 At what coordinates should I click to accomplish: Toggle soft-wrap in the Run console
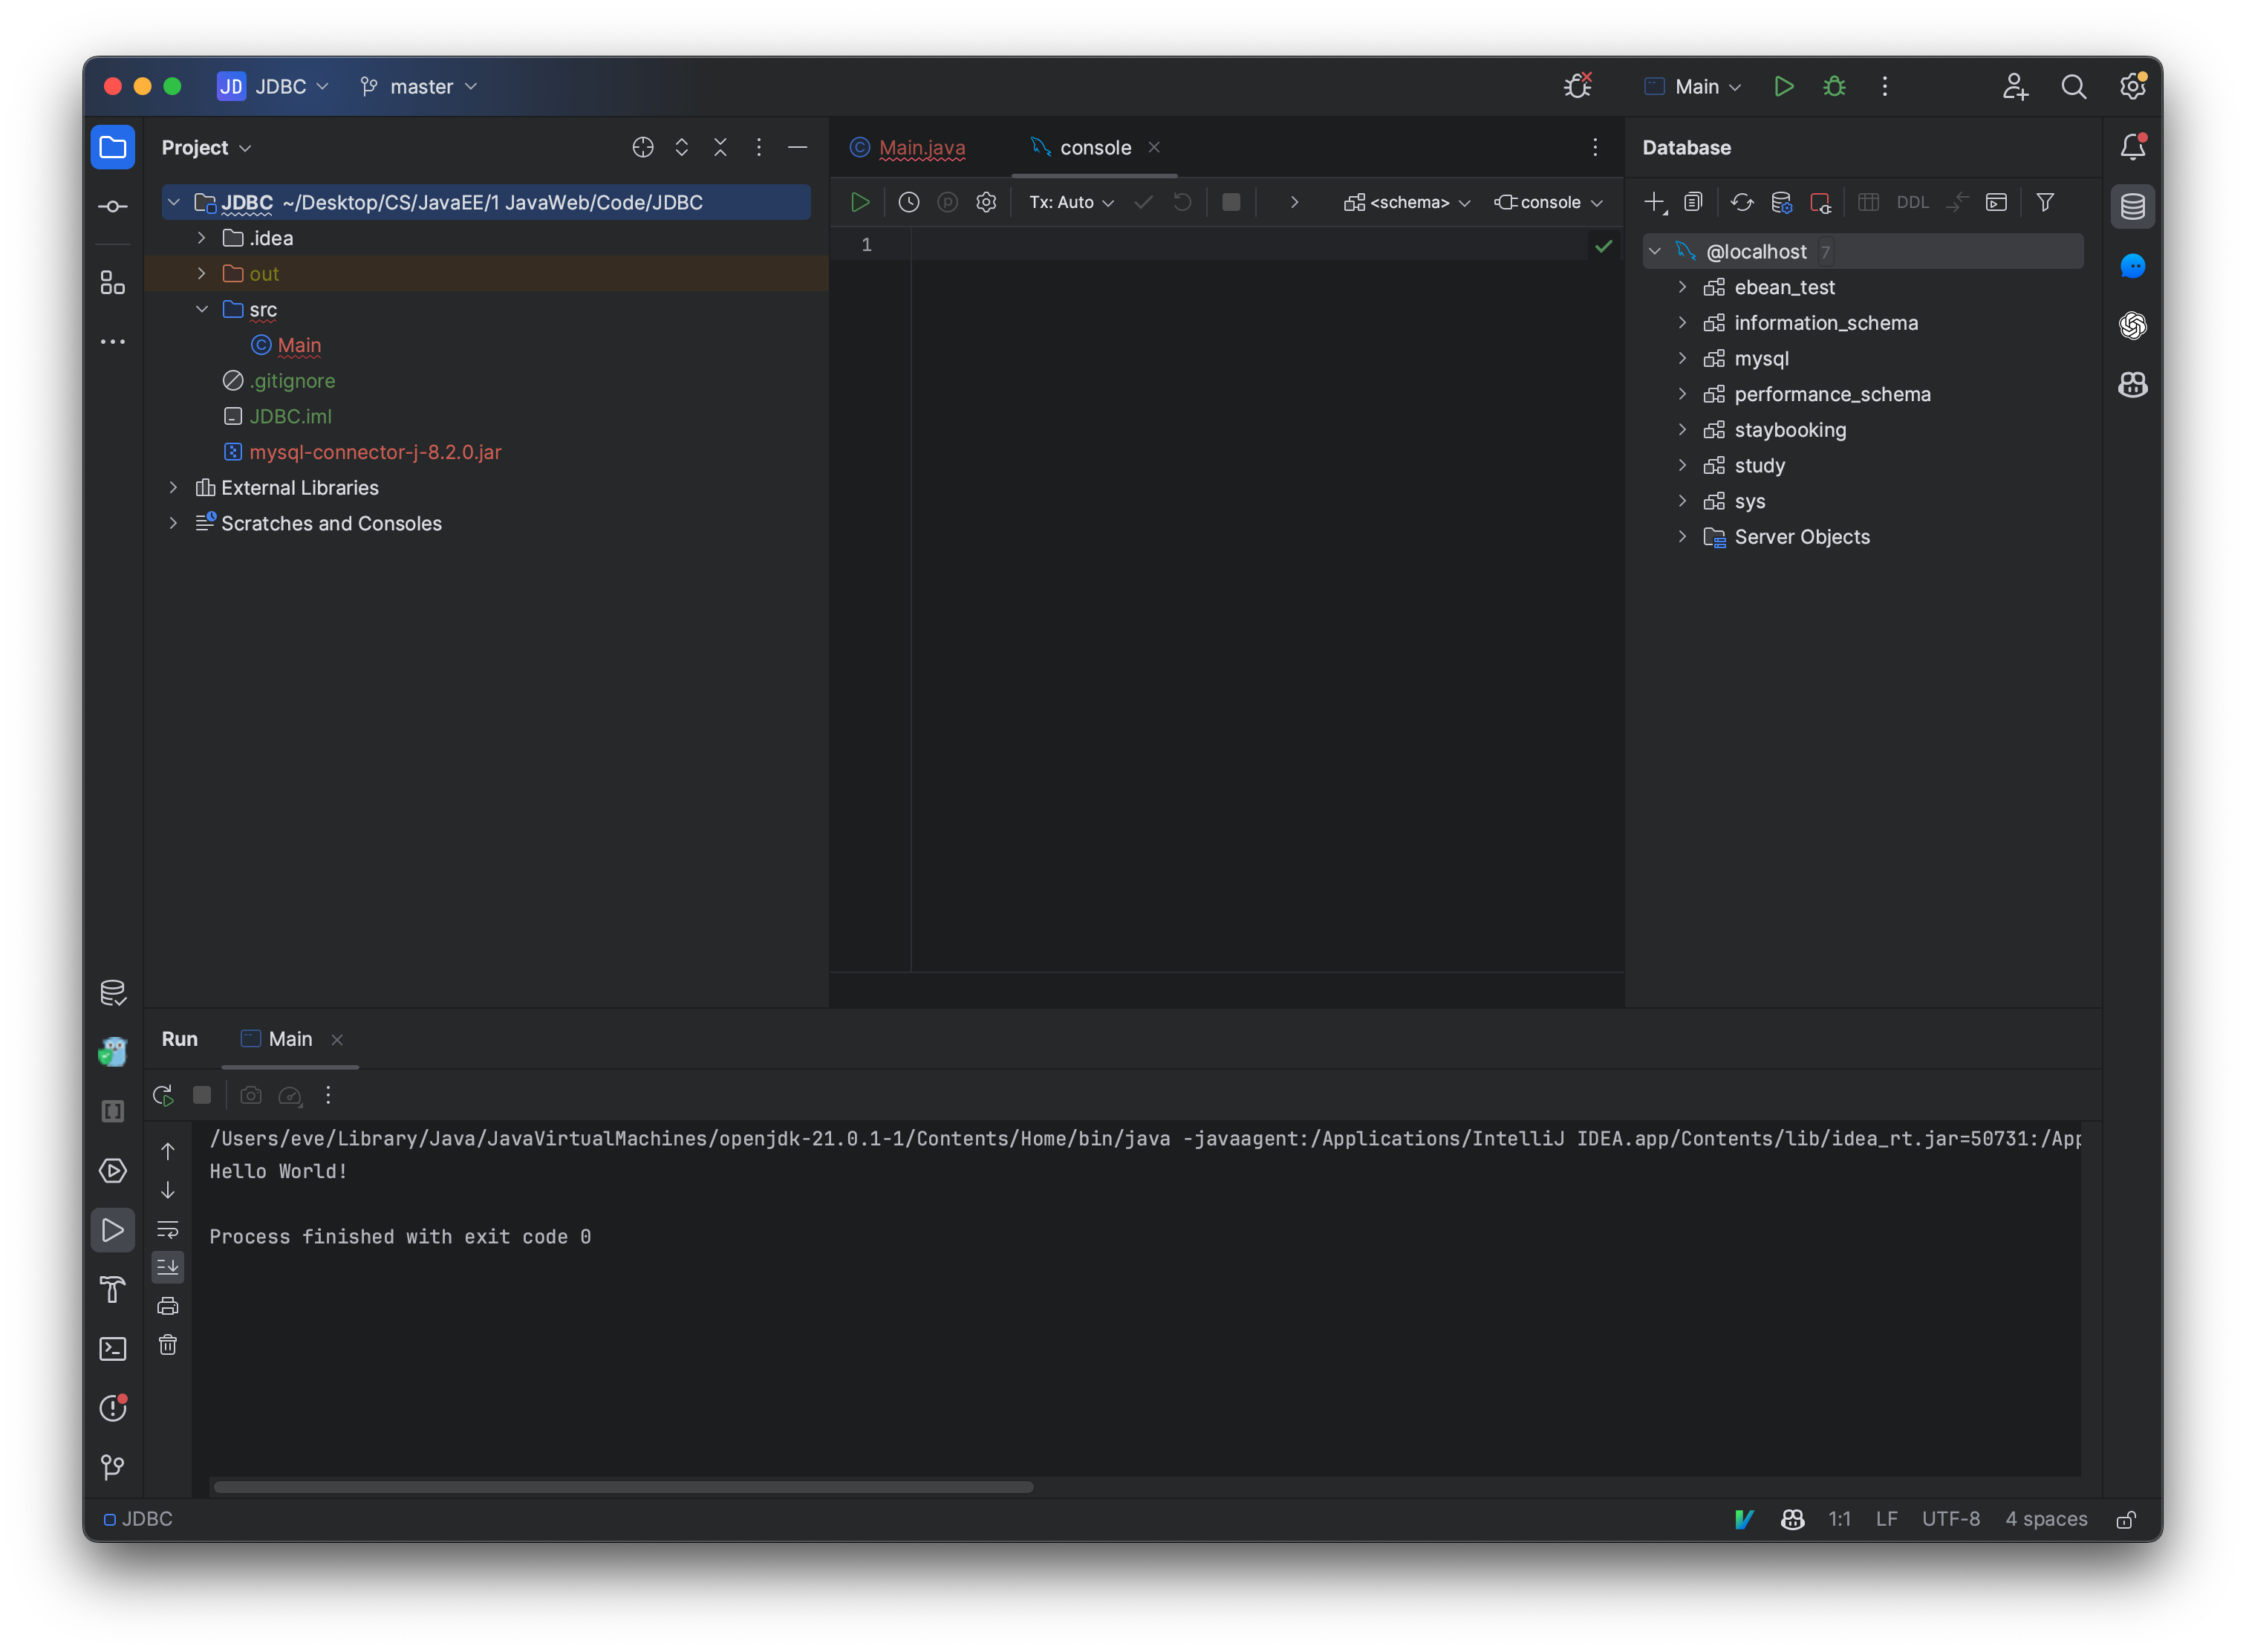pyautogui.click(x=168, y=1229)
